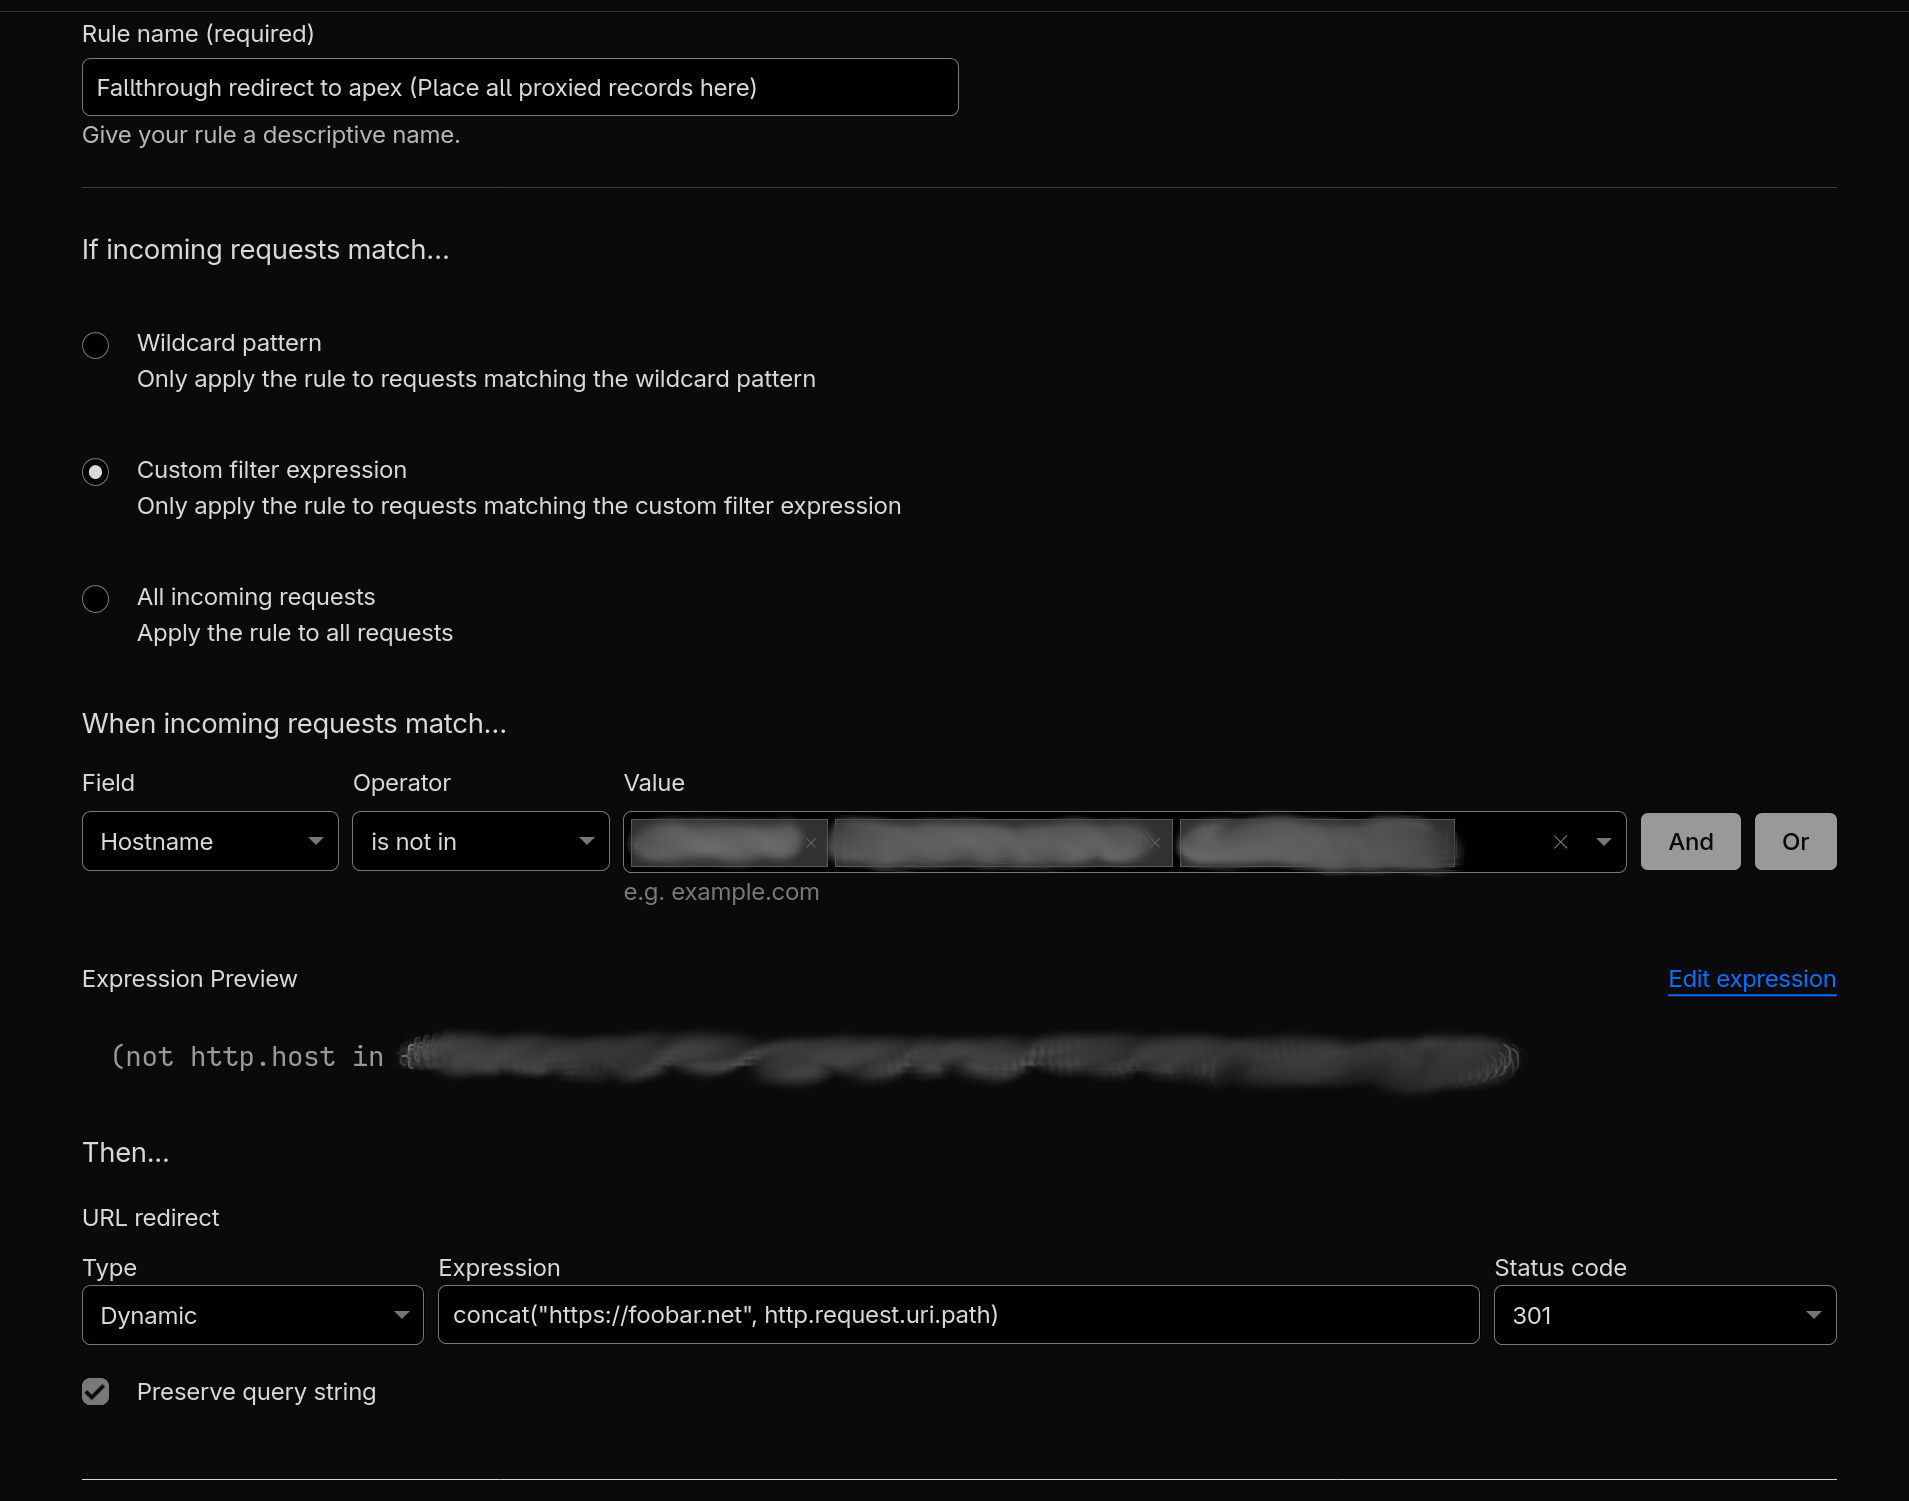Screen dimensions: 1909x1501
Task: Remove the first hostname tag
Action: pyautogui.click(x=811, y=843)
